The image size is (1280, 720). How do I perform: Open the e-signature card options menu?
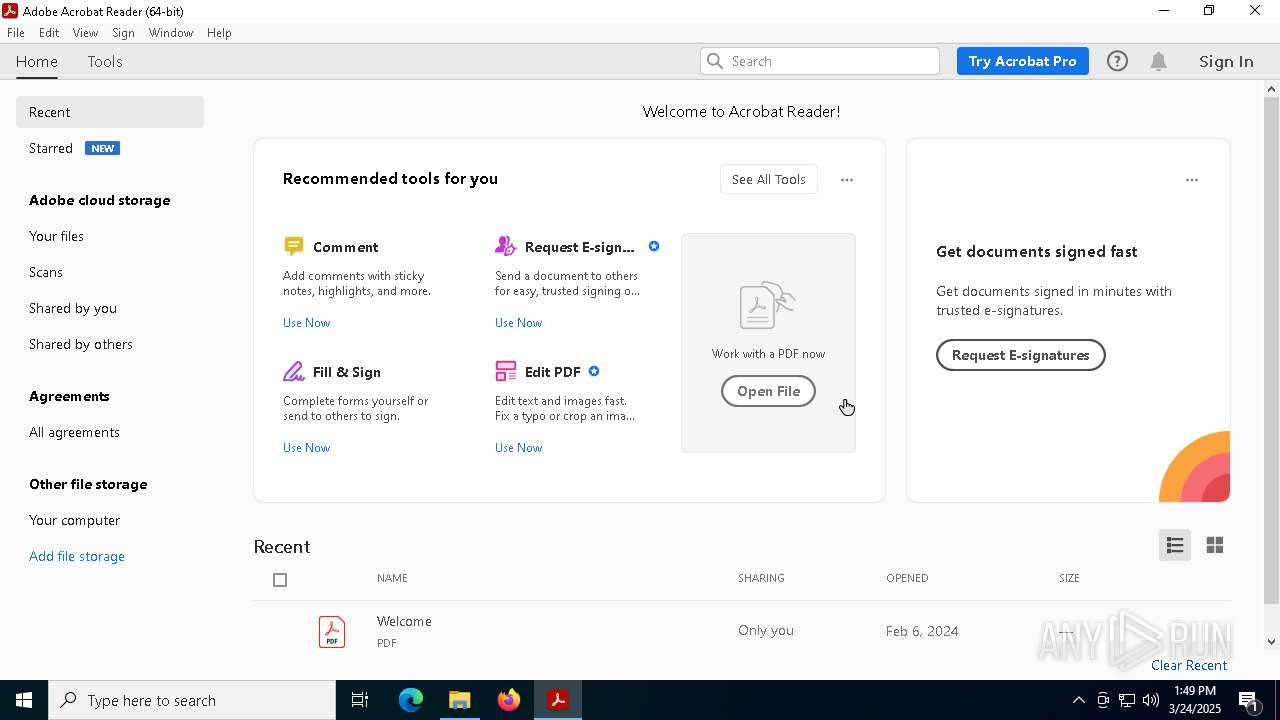click(x=1191, y=180)
